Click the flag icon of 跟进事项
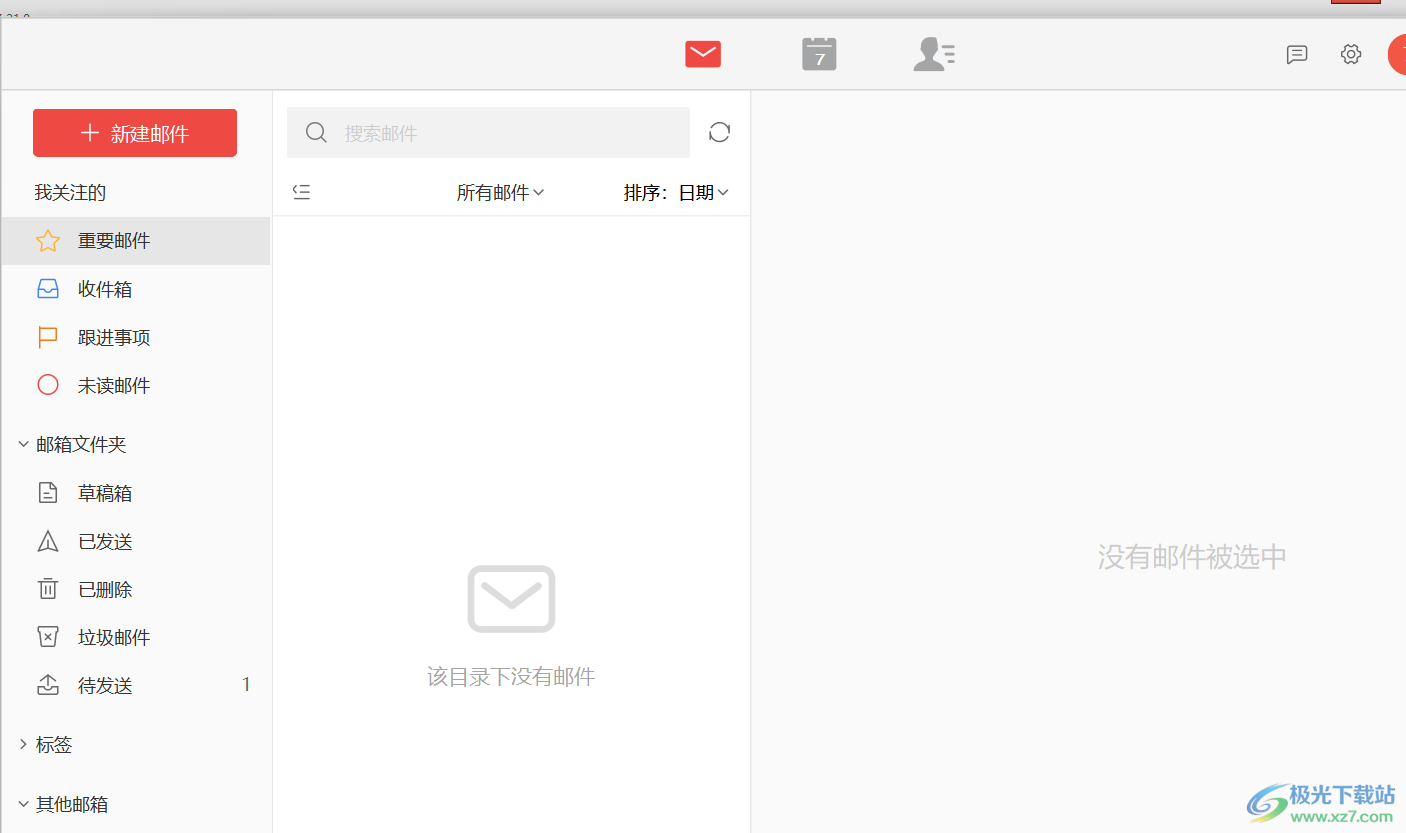Screen dimensions: 1406x833 (x=48, y=337)
